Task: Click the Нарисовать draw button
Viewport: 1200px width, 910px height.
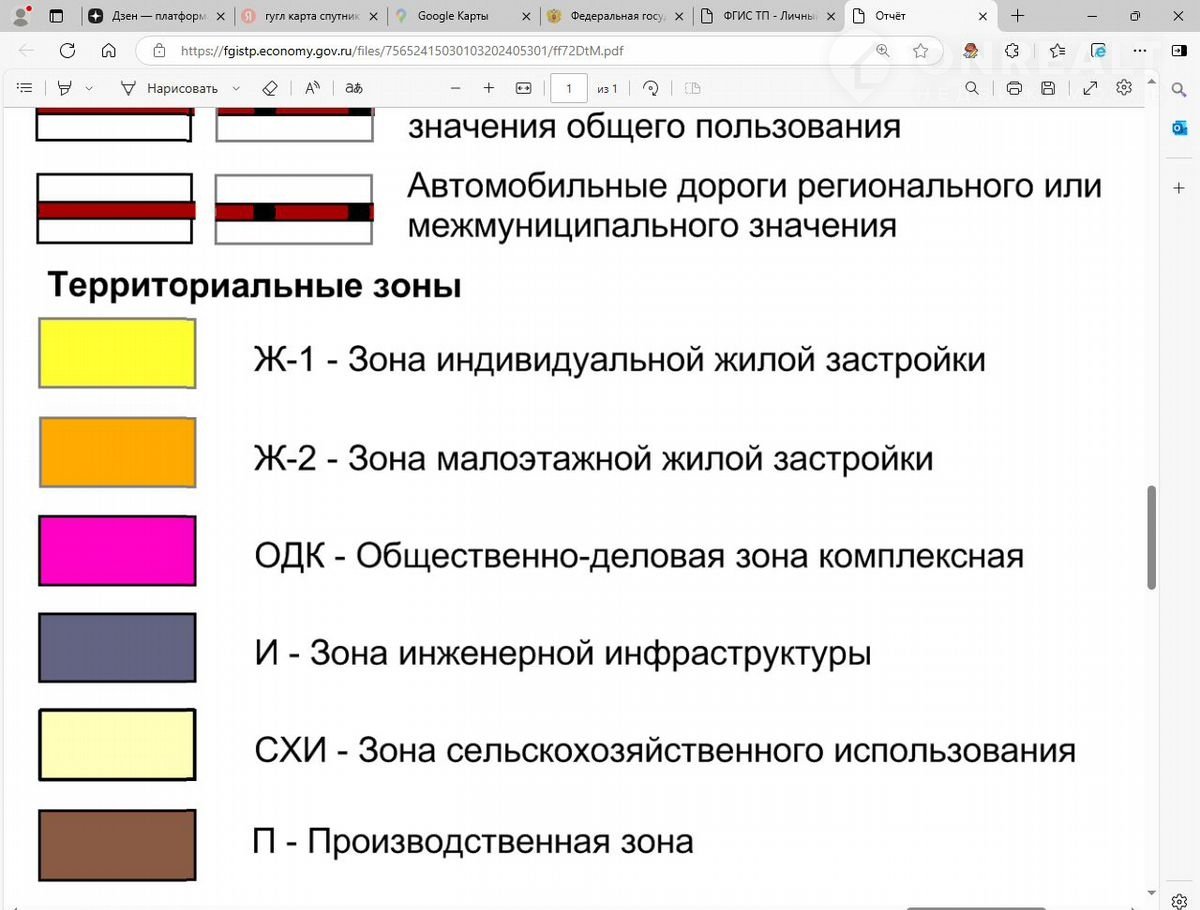Action: [x=170, y=88]
